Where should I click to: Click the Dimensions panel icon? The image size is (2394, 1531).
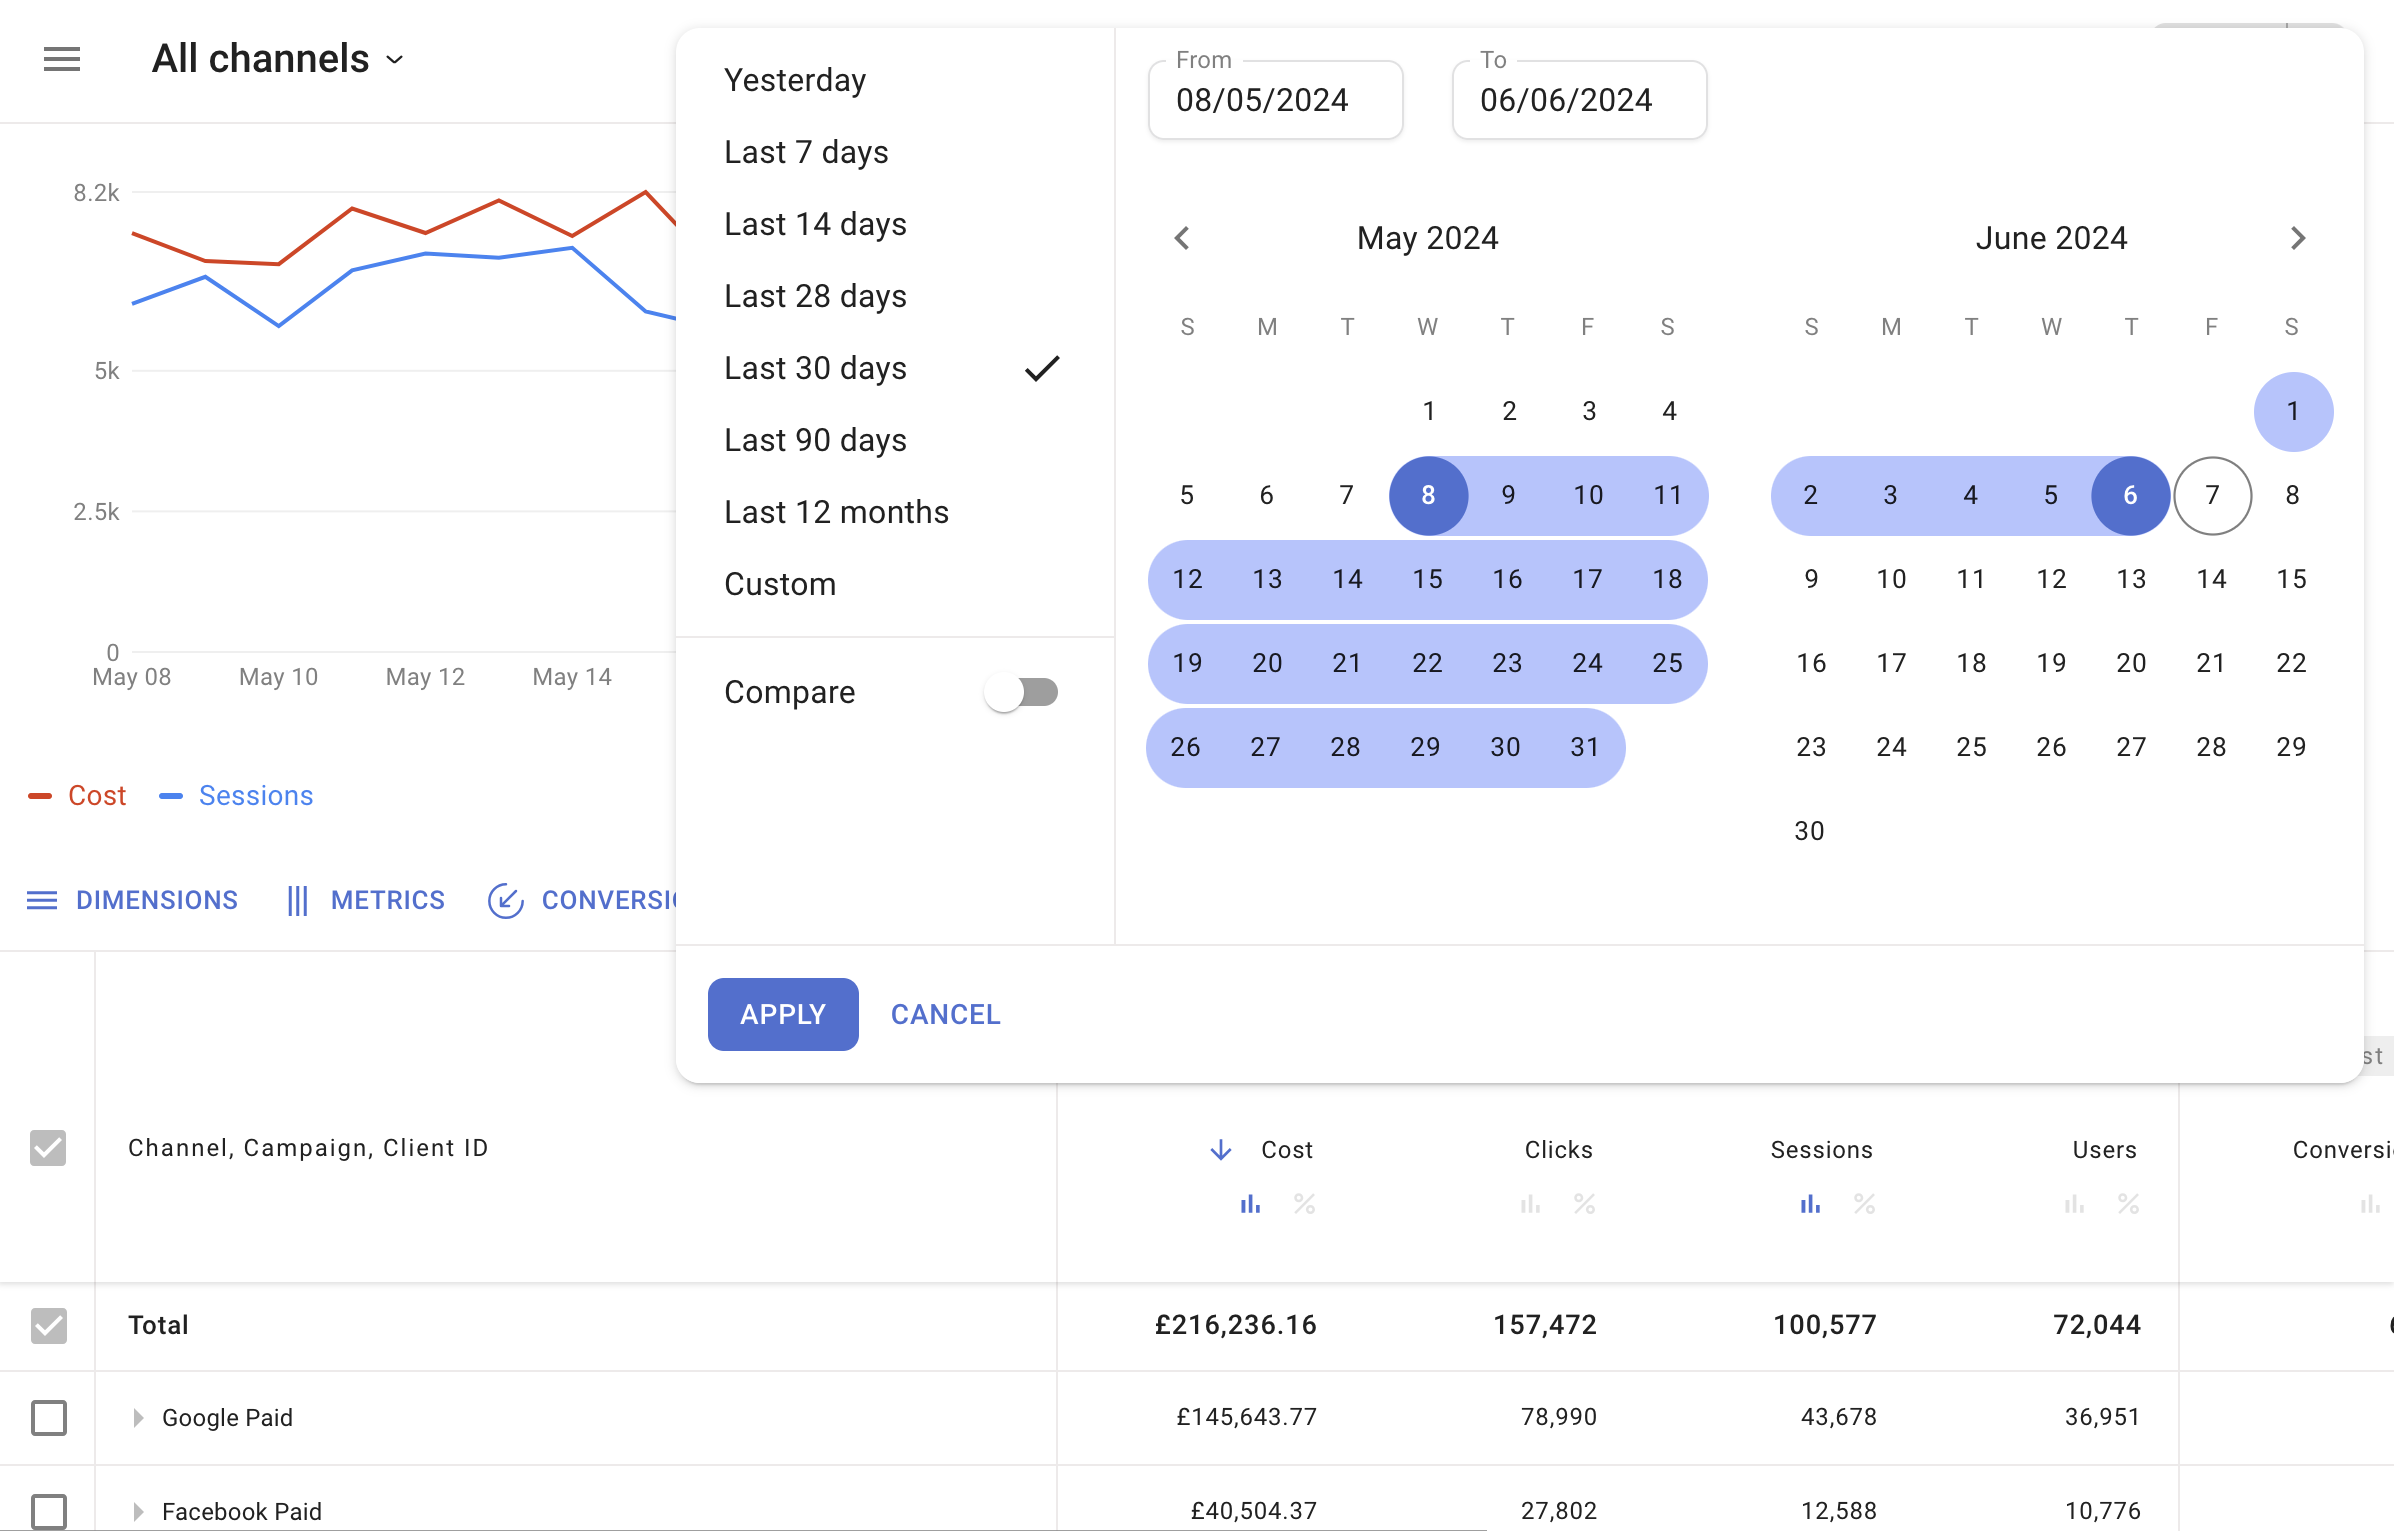pyautogui.click(x=41, y=899)
